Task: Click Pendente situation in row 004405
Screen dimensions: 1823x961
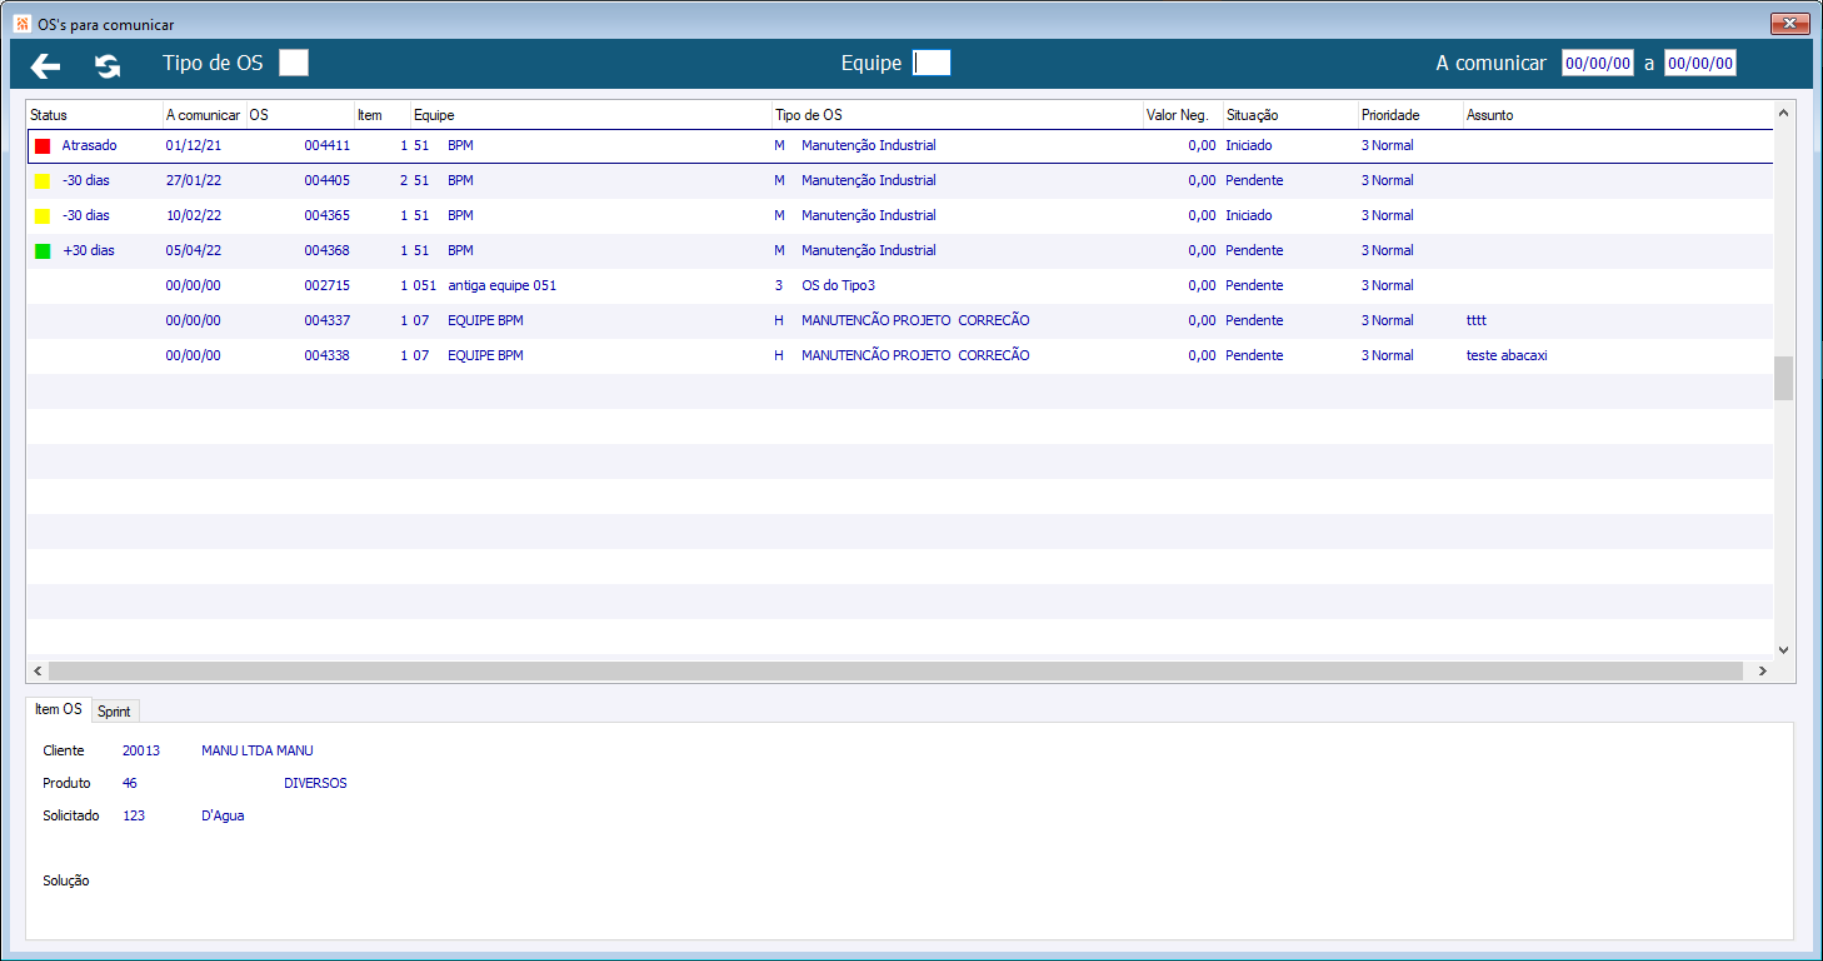Action: click(x=1254, y=181)
